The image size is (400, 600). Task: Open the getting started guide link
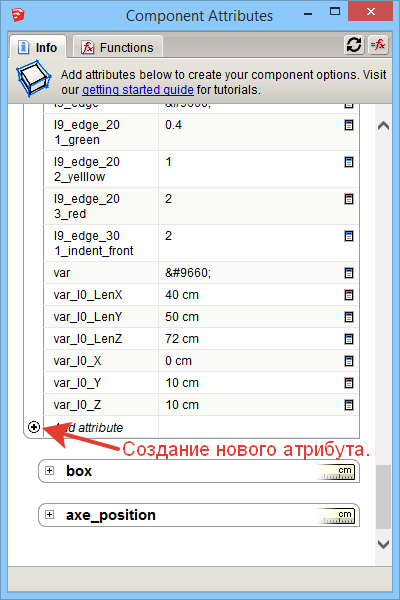138,90
